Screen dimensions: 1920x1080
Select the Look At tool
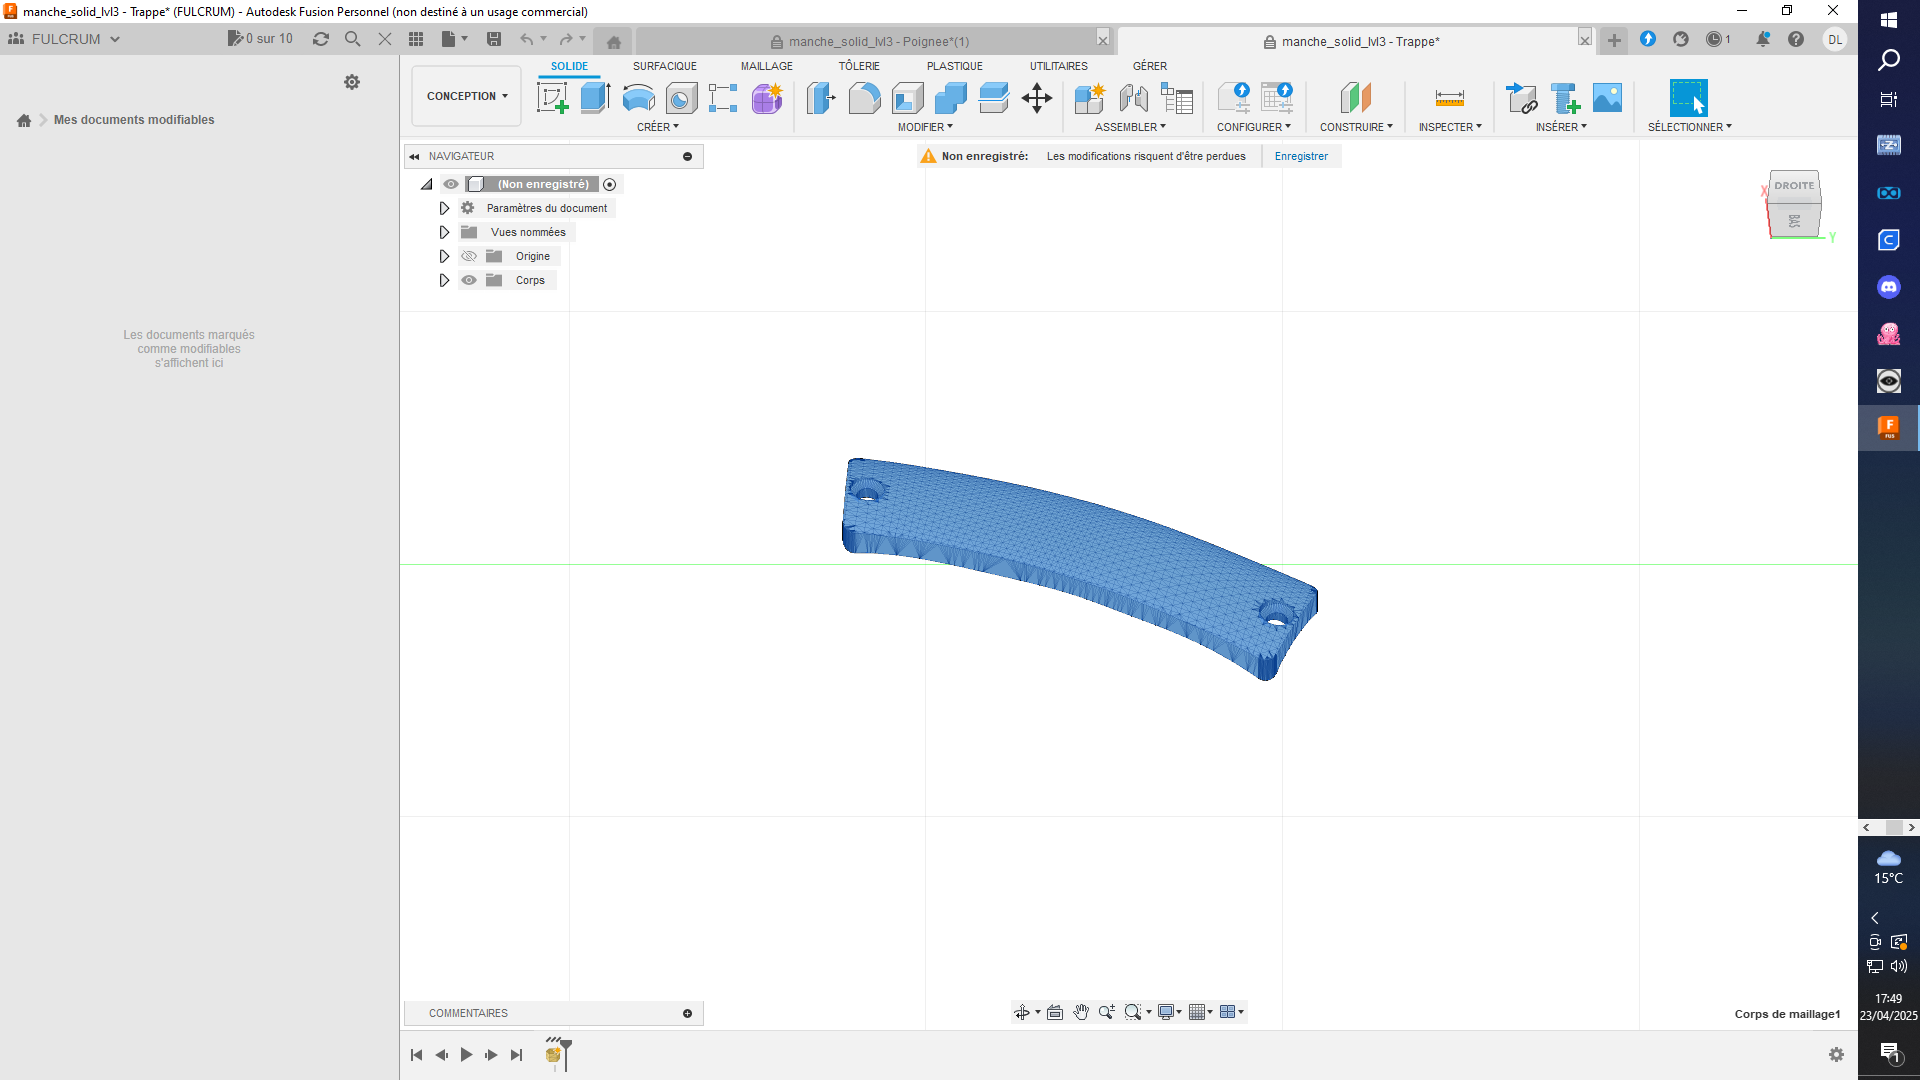(1055, 1012)
